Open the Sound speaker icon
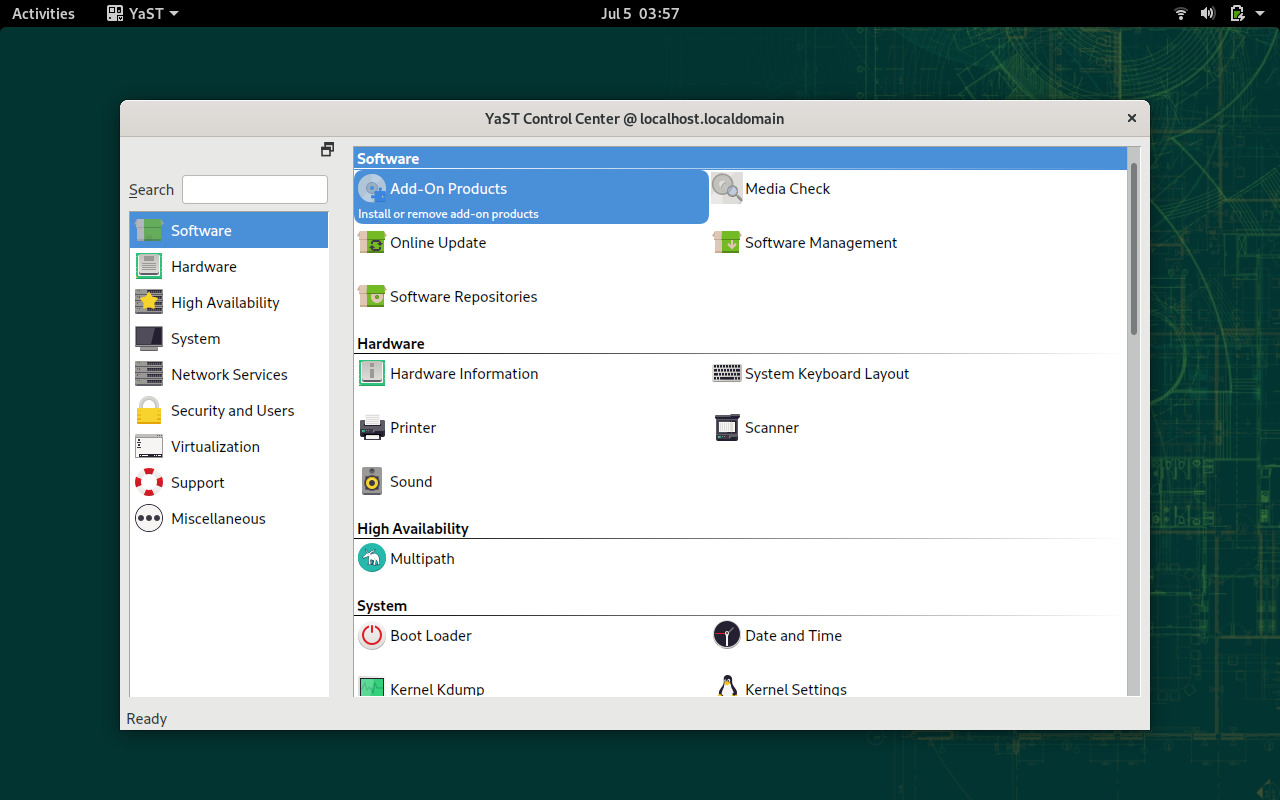This screenshot has height=800, width=1280. coord(372,482)
